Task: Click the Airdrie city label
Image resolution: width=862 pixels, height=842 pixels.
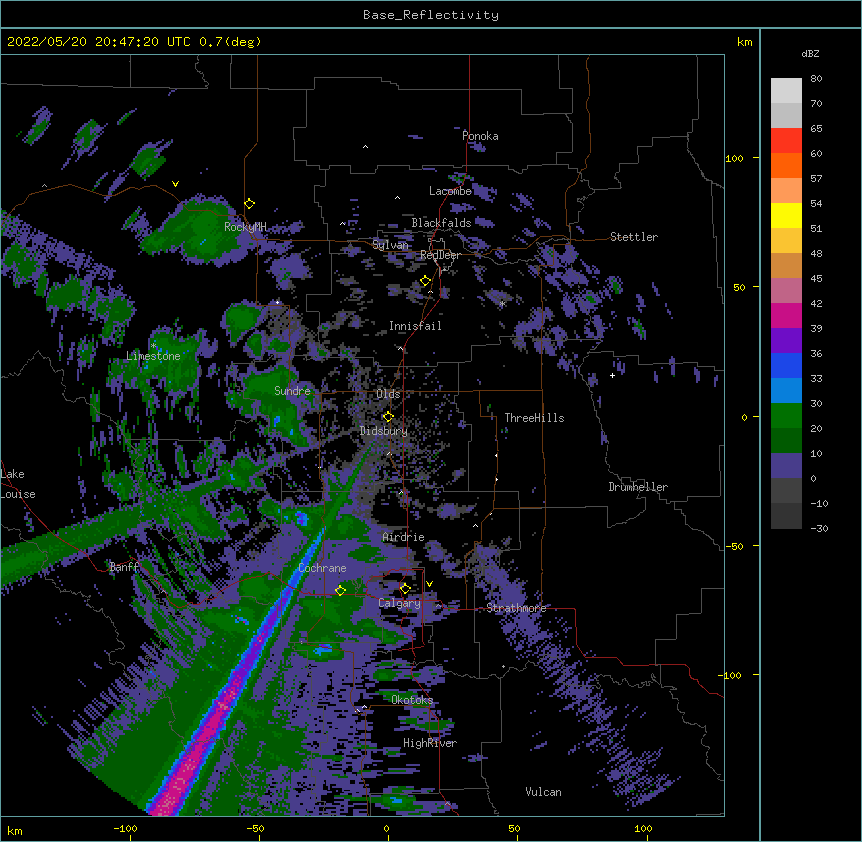Action: click(404, 537)
